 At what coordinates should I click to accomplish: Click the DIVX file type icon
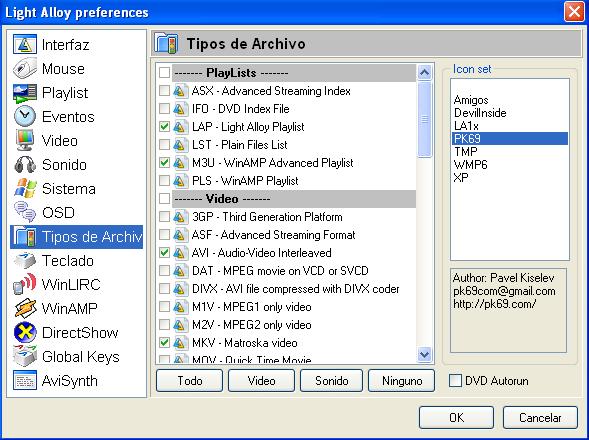[x=181, y=289]
